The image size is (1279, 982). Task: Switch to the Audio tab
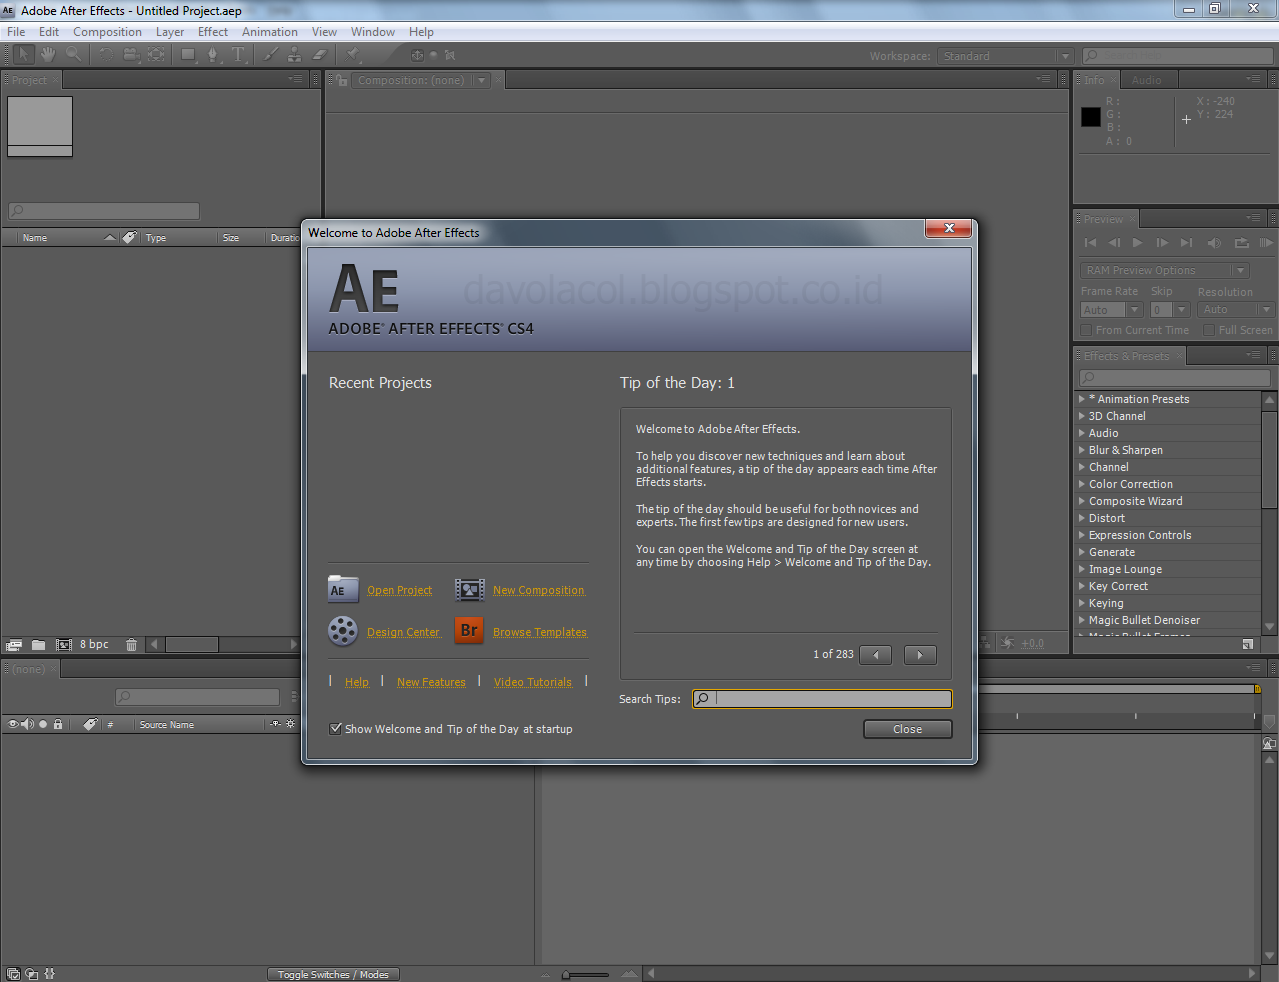1147,80
